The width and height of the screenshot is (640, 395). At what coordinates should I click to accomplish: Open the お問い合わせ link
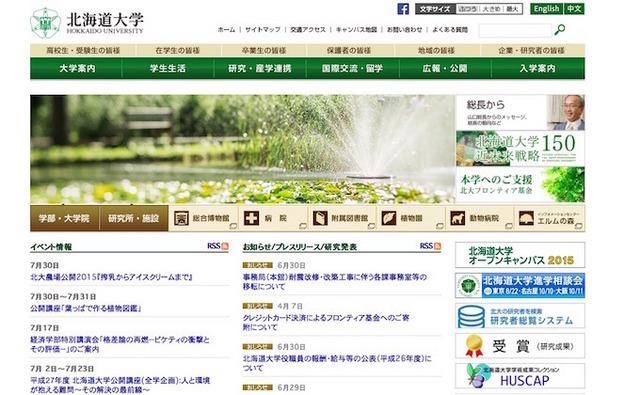[404, 30]
